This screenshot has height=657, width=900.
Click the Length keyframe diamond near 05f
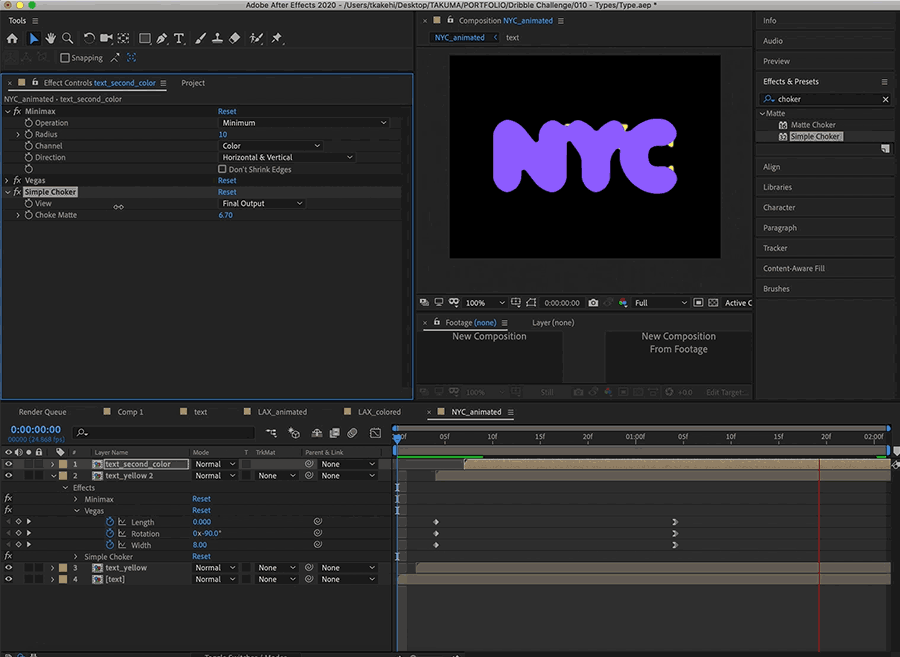pos(436,522)
